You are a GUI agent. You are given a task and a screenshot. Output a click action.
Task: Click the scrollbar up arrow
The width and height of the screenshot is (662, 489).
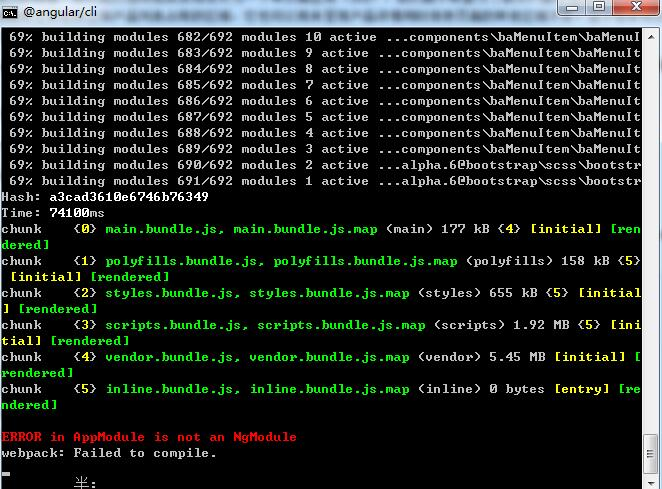(x=651, y=37)
